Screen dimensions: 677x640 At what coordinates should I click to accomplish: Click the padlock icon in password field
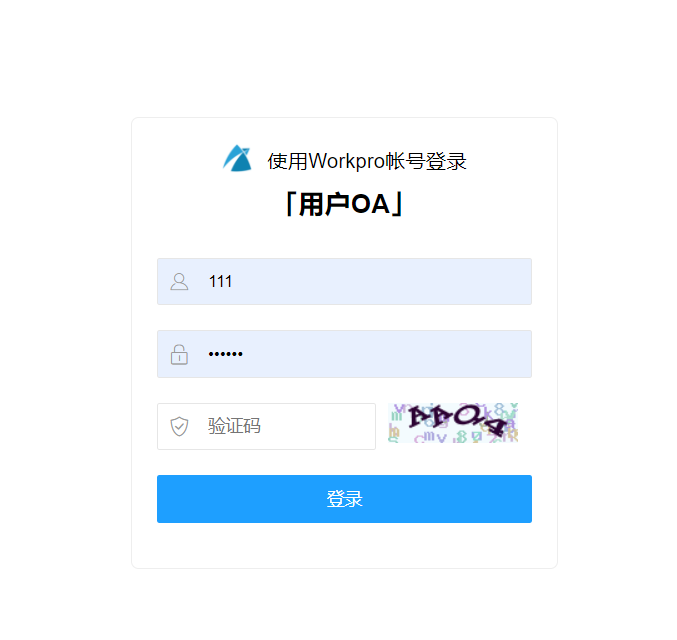(x=179, y=355)
